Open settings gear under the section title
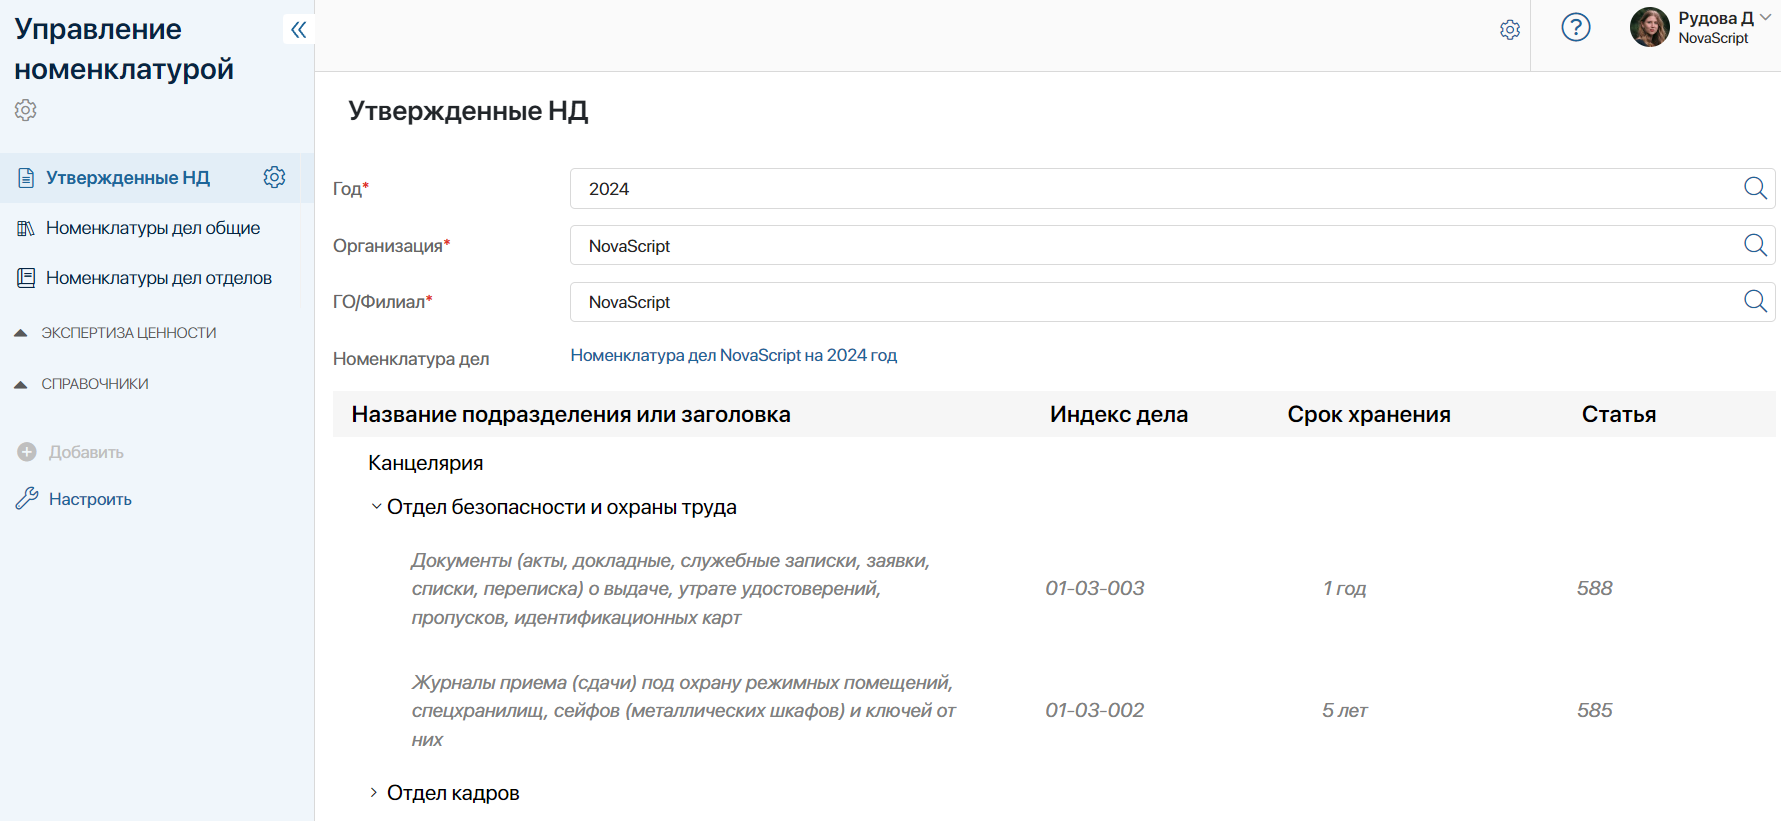Image resolution: width=1781 pixels, height=821 pixels. [26, 110]
